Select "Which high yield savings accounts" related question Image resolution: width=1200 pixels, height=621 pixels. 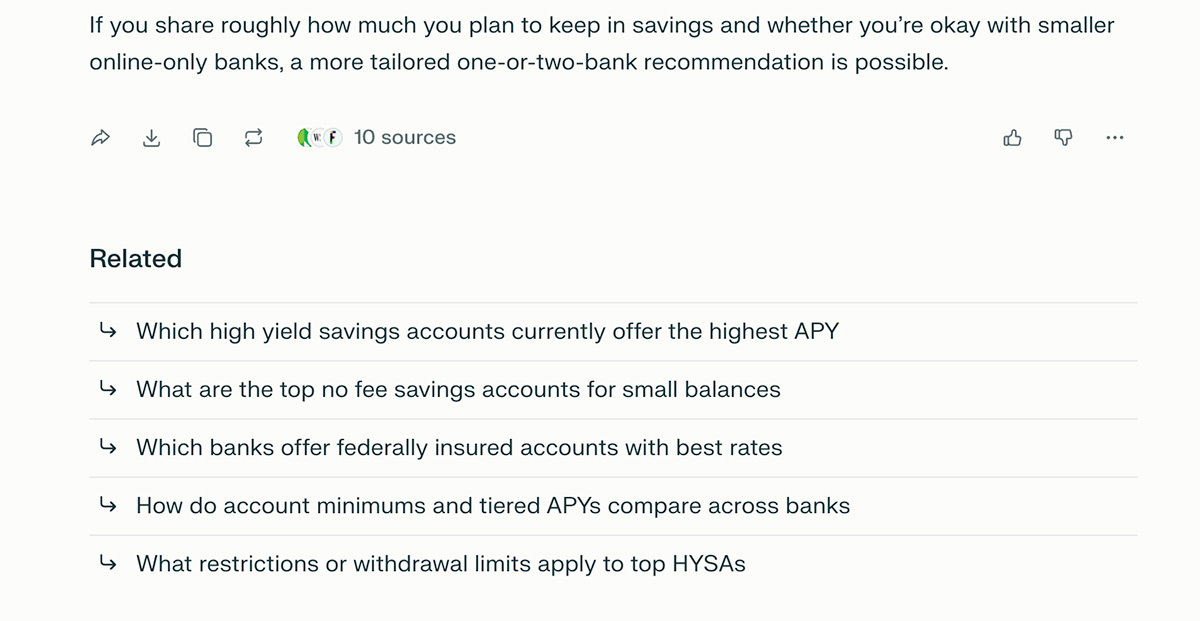[487, 331]
